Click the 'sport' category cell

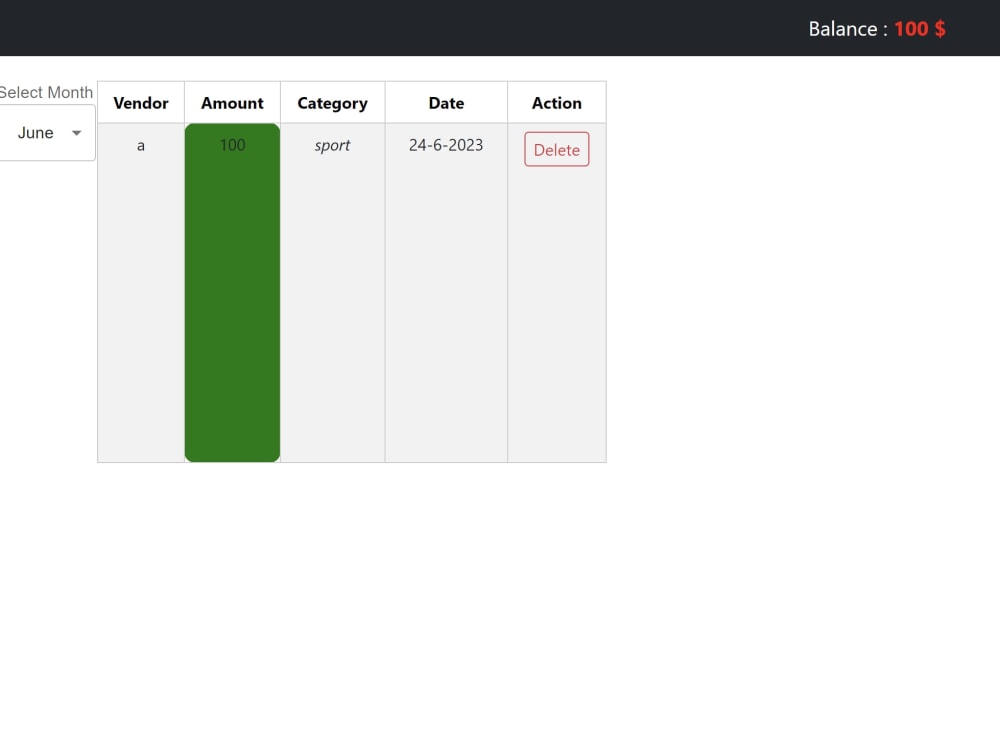coord(332,145)
